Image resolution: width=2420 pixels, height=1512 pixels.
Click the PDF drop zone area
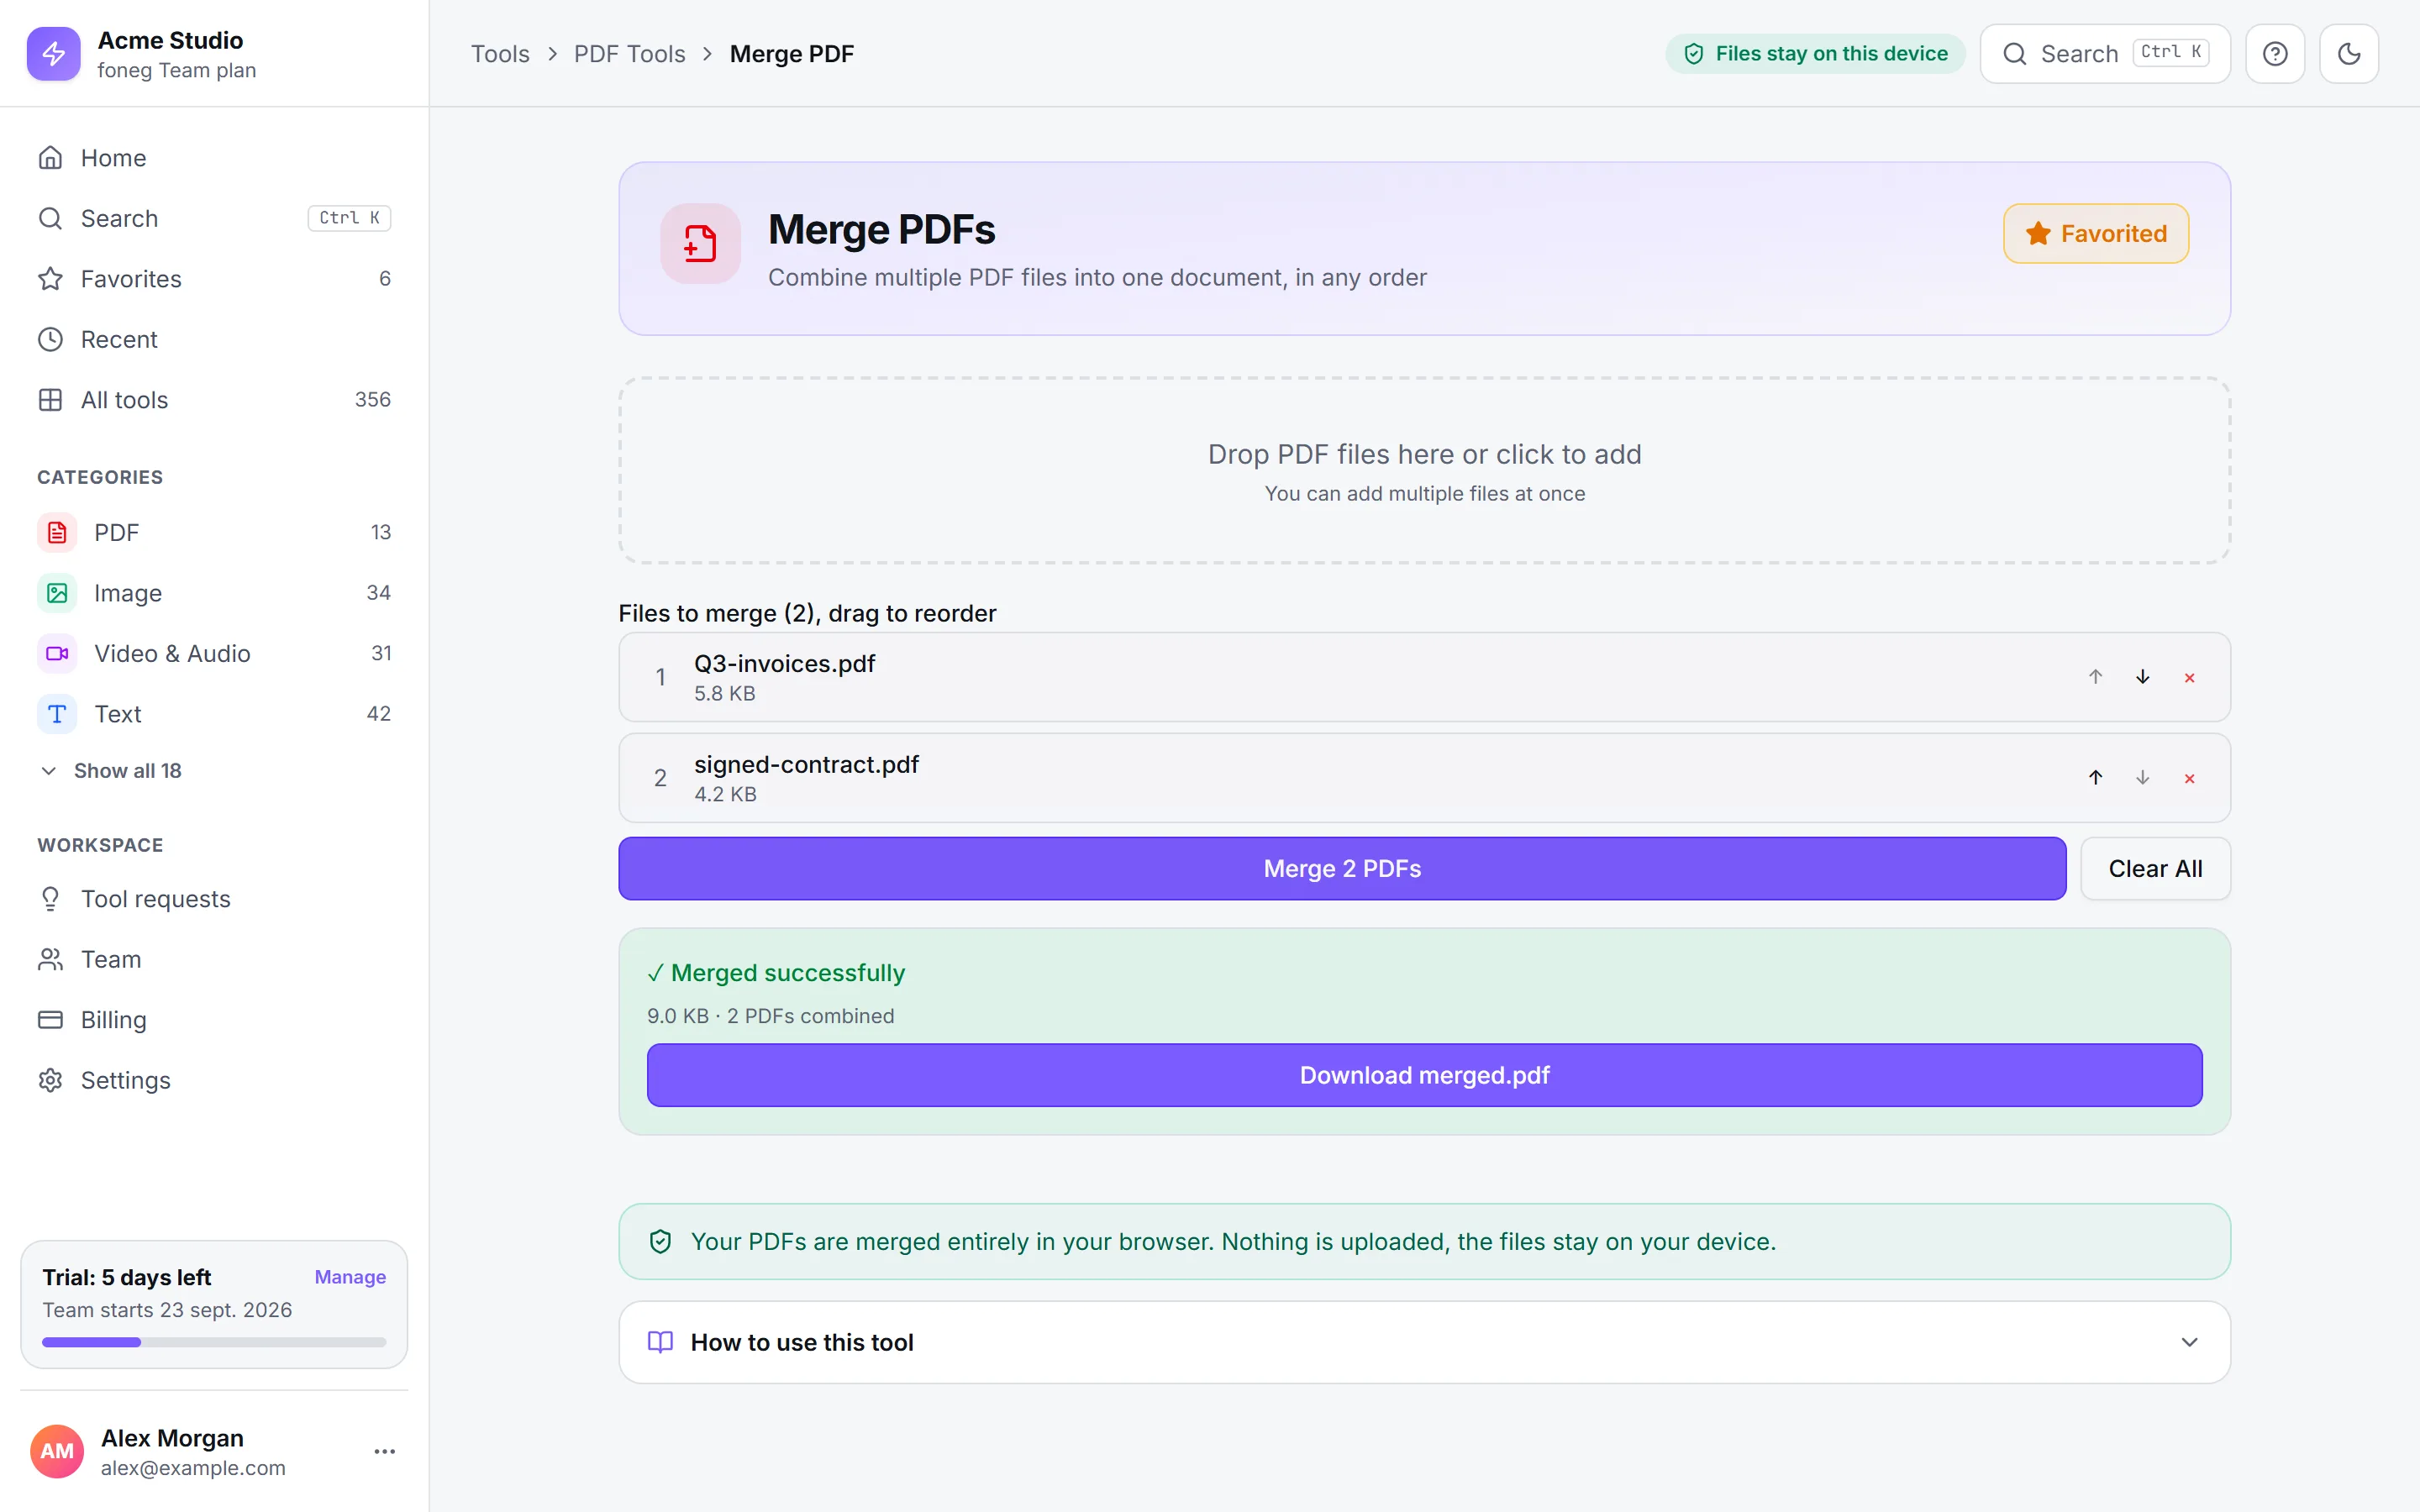(x=1424, y=471)
